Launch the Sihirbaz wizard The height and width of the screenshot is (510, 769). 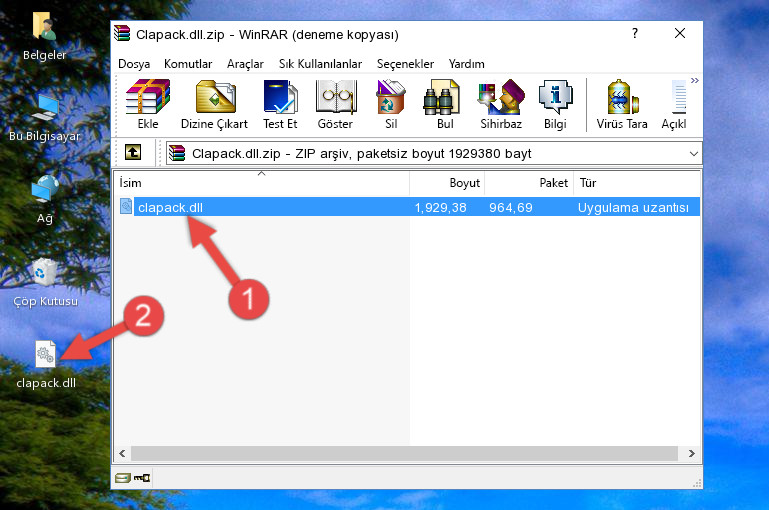coord(501,104)
